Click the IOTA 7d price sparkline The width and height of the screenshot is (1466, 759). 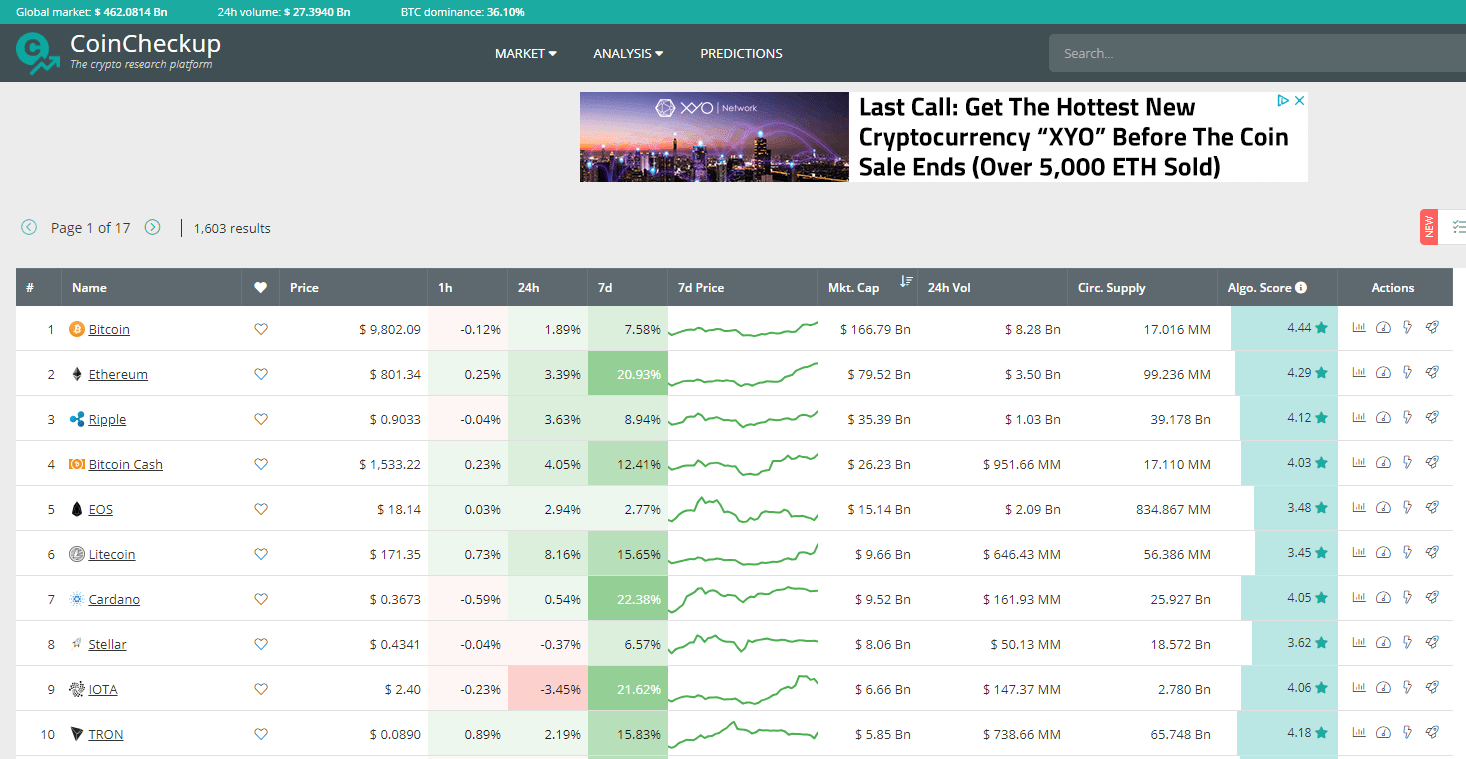pos(742,689)
